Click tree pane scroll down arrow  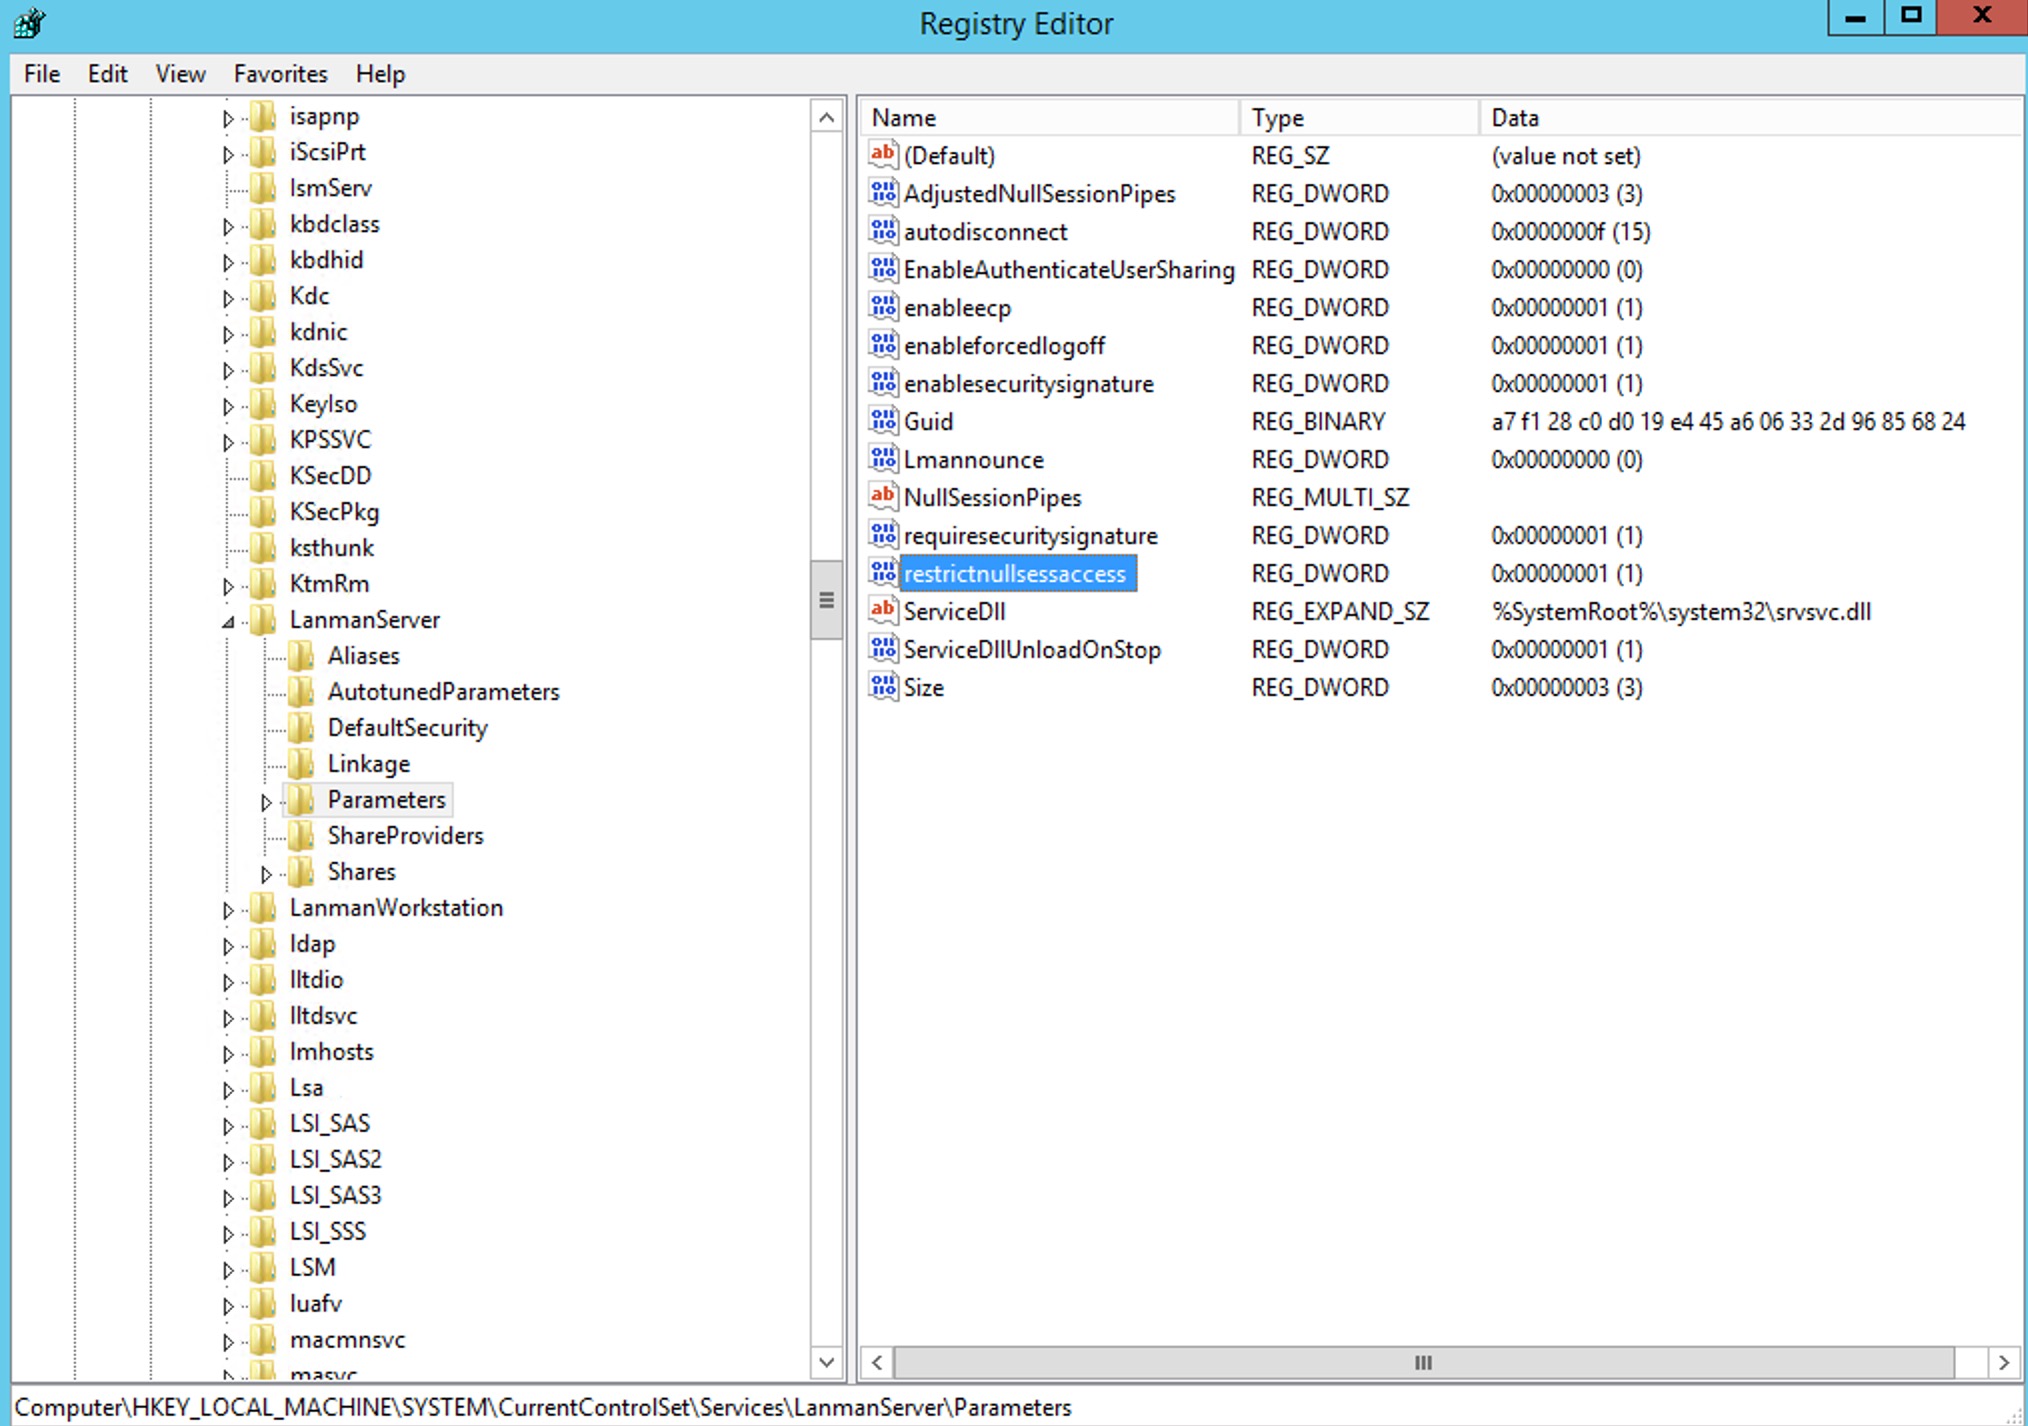pos(826,1361)
